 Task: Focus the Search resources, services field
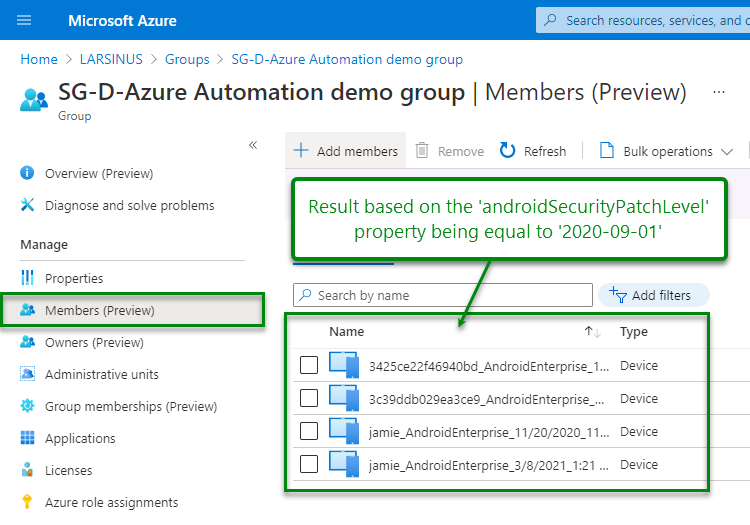643,20
